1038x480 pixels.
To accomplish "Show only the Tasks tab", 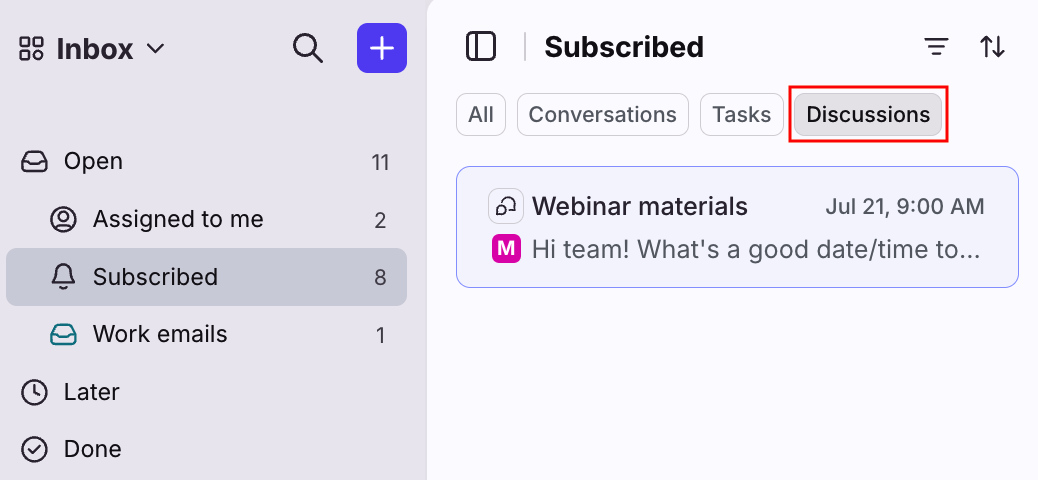I will (741, 115).
